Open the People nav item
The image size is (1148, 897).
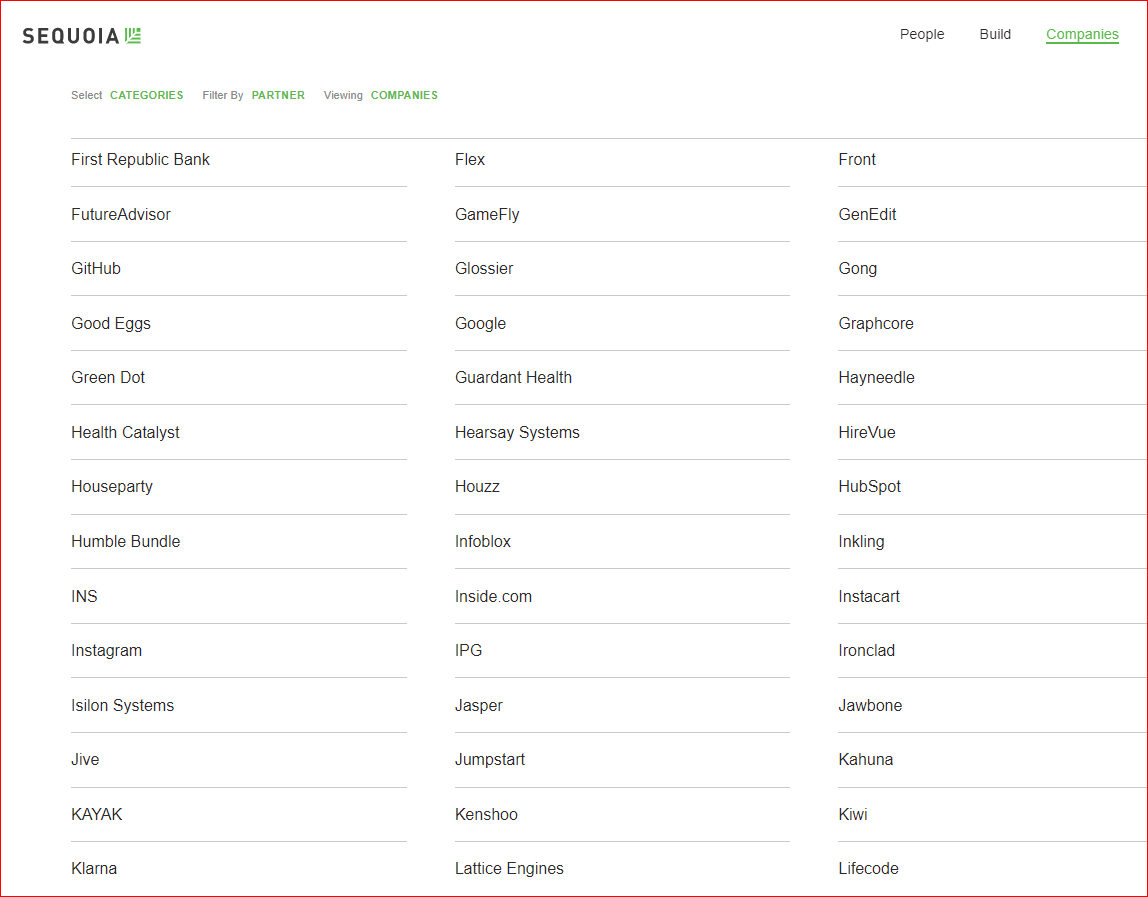tap(922, 34)
